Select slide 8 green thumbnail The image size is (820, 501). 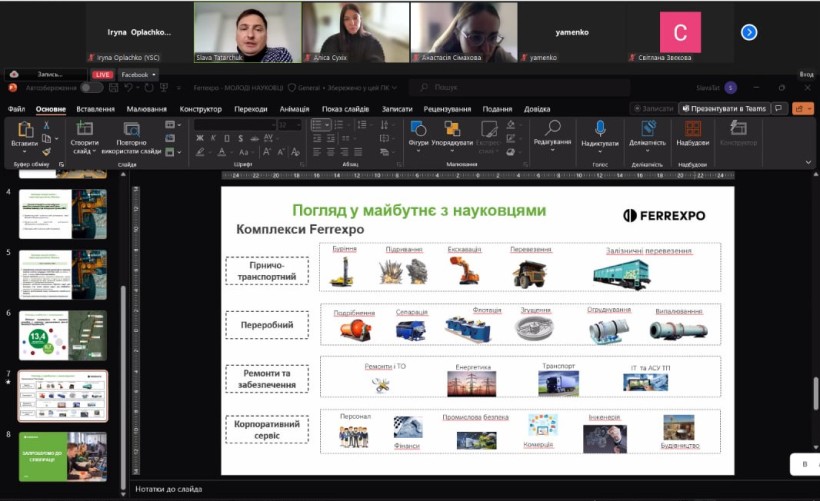tap(63, 457)
